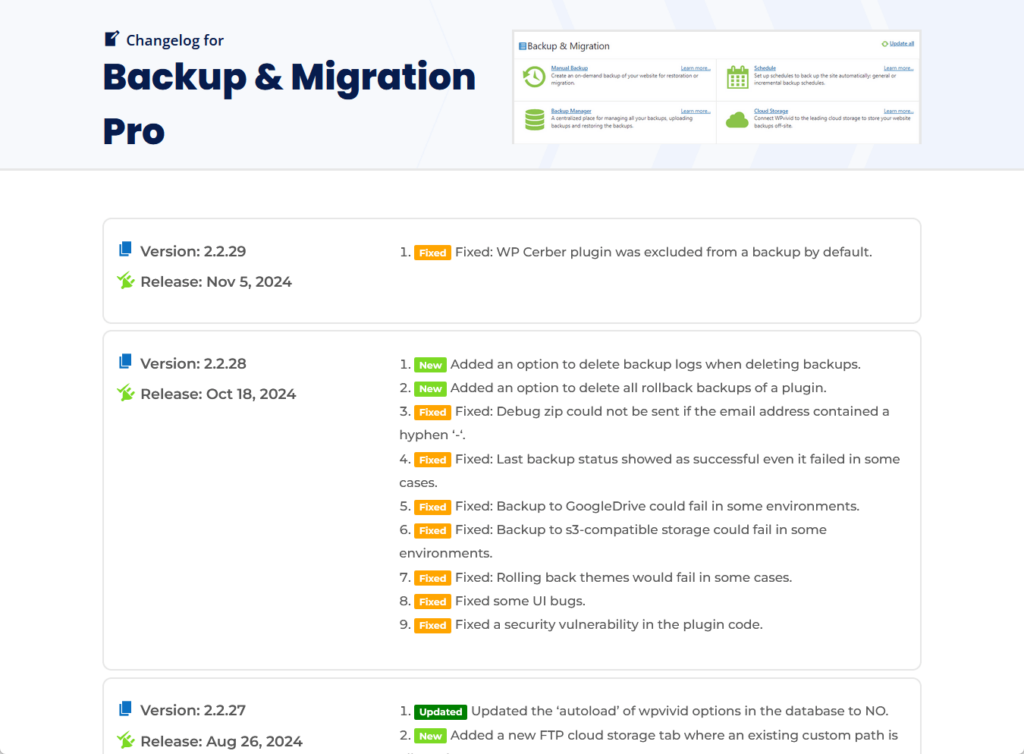The height and width of the screenshot is (754, 1024).
Task: Click 'Updated the autoload of wpvivid options' line
Action: (x=680, y=711)
